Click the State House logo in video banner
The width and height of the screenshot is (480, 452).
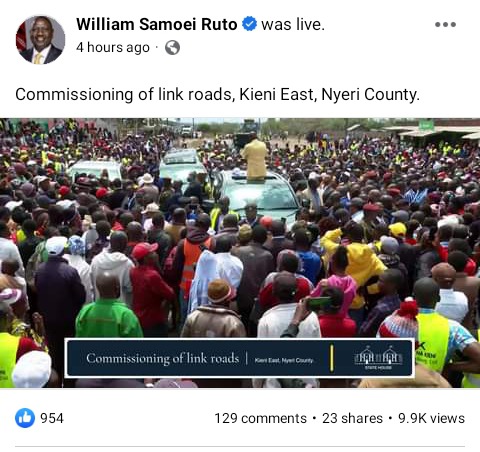pos(378,358)
